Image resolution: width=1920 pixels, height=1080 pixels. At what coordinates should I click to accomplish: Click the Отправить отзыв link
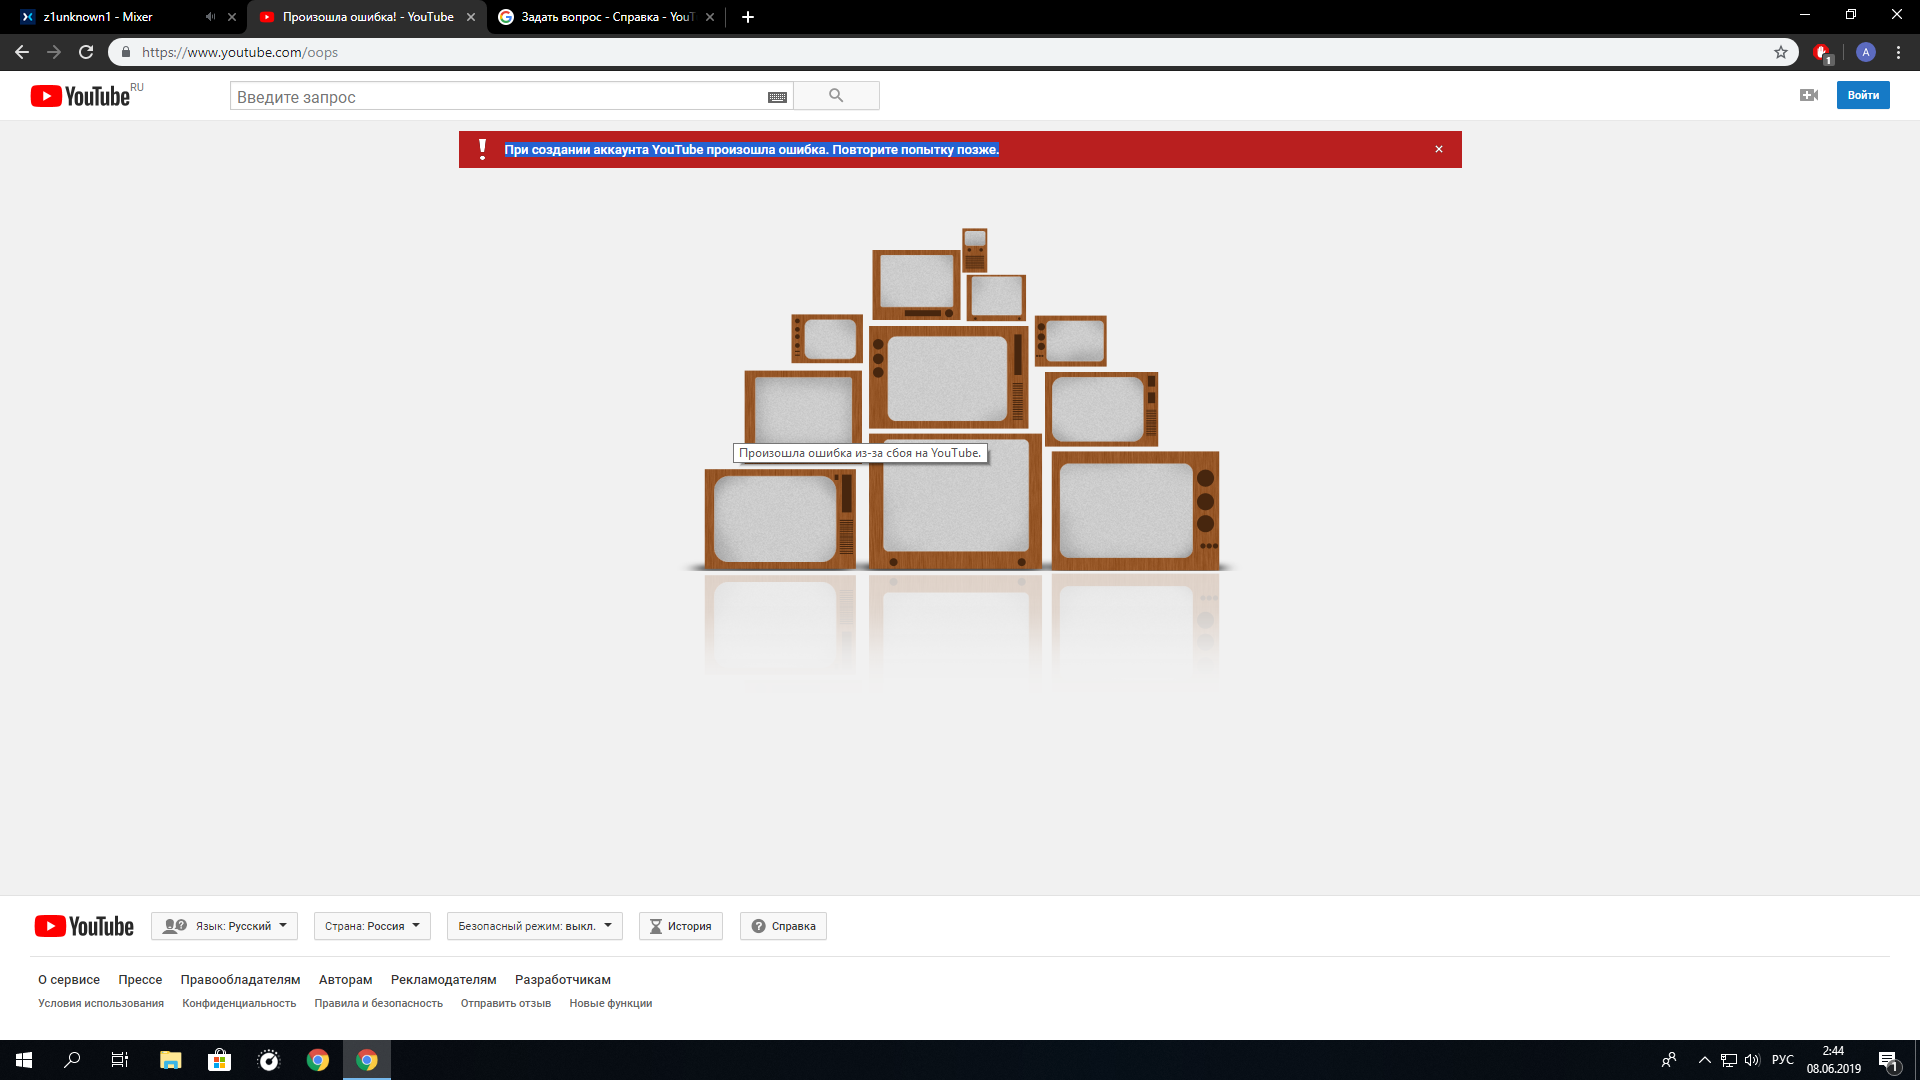[x=506, y=1004]
